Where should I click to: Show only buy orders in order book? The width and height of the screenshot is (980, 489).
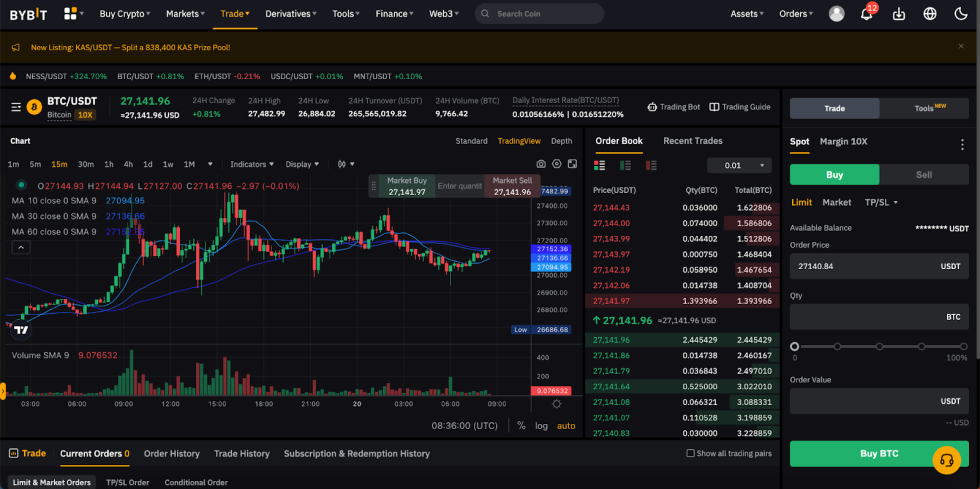[626, 165]
